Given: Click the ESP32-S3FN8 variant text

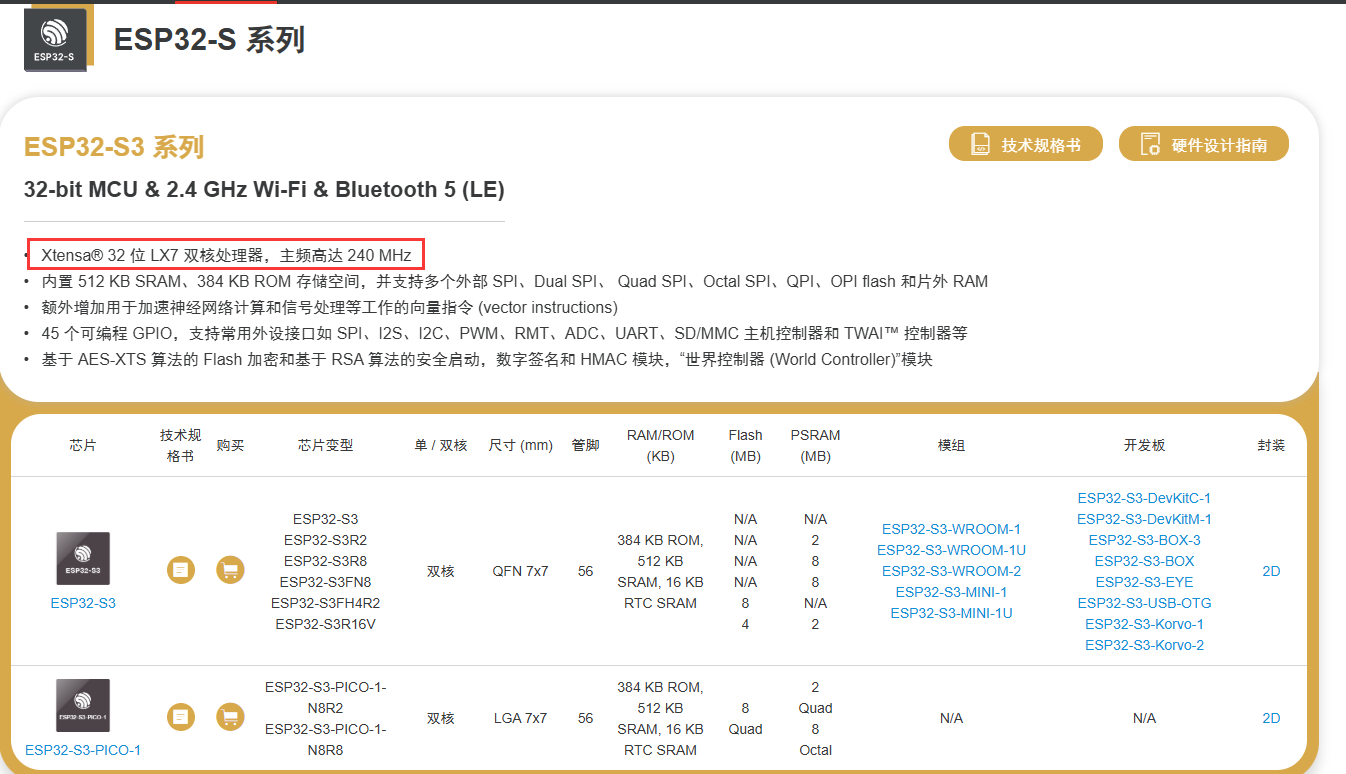Looking at the screenshot, I should (325, 582).
